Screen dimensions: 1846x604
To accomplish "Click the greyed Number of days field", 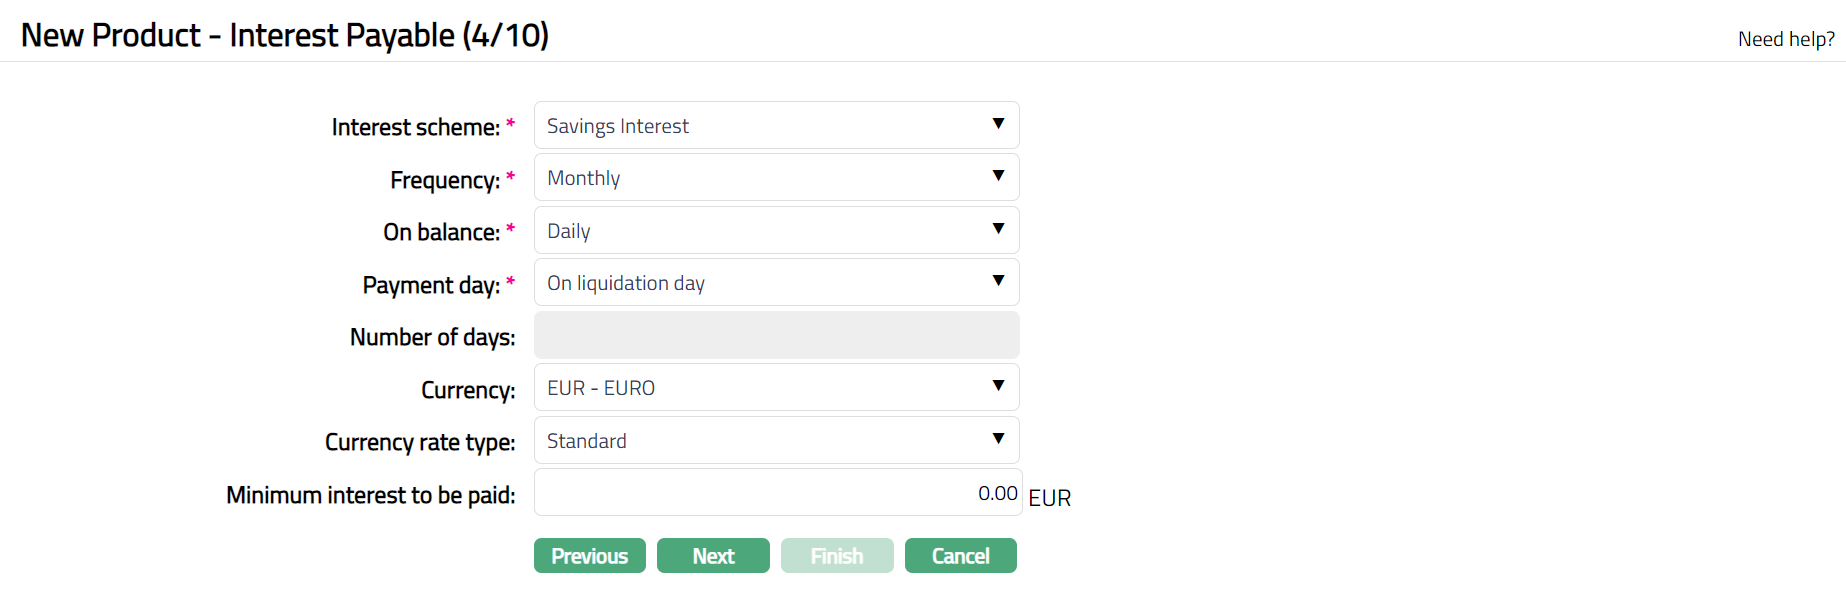I will (x=776, y=336).
